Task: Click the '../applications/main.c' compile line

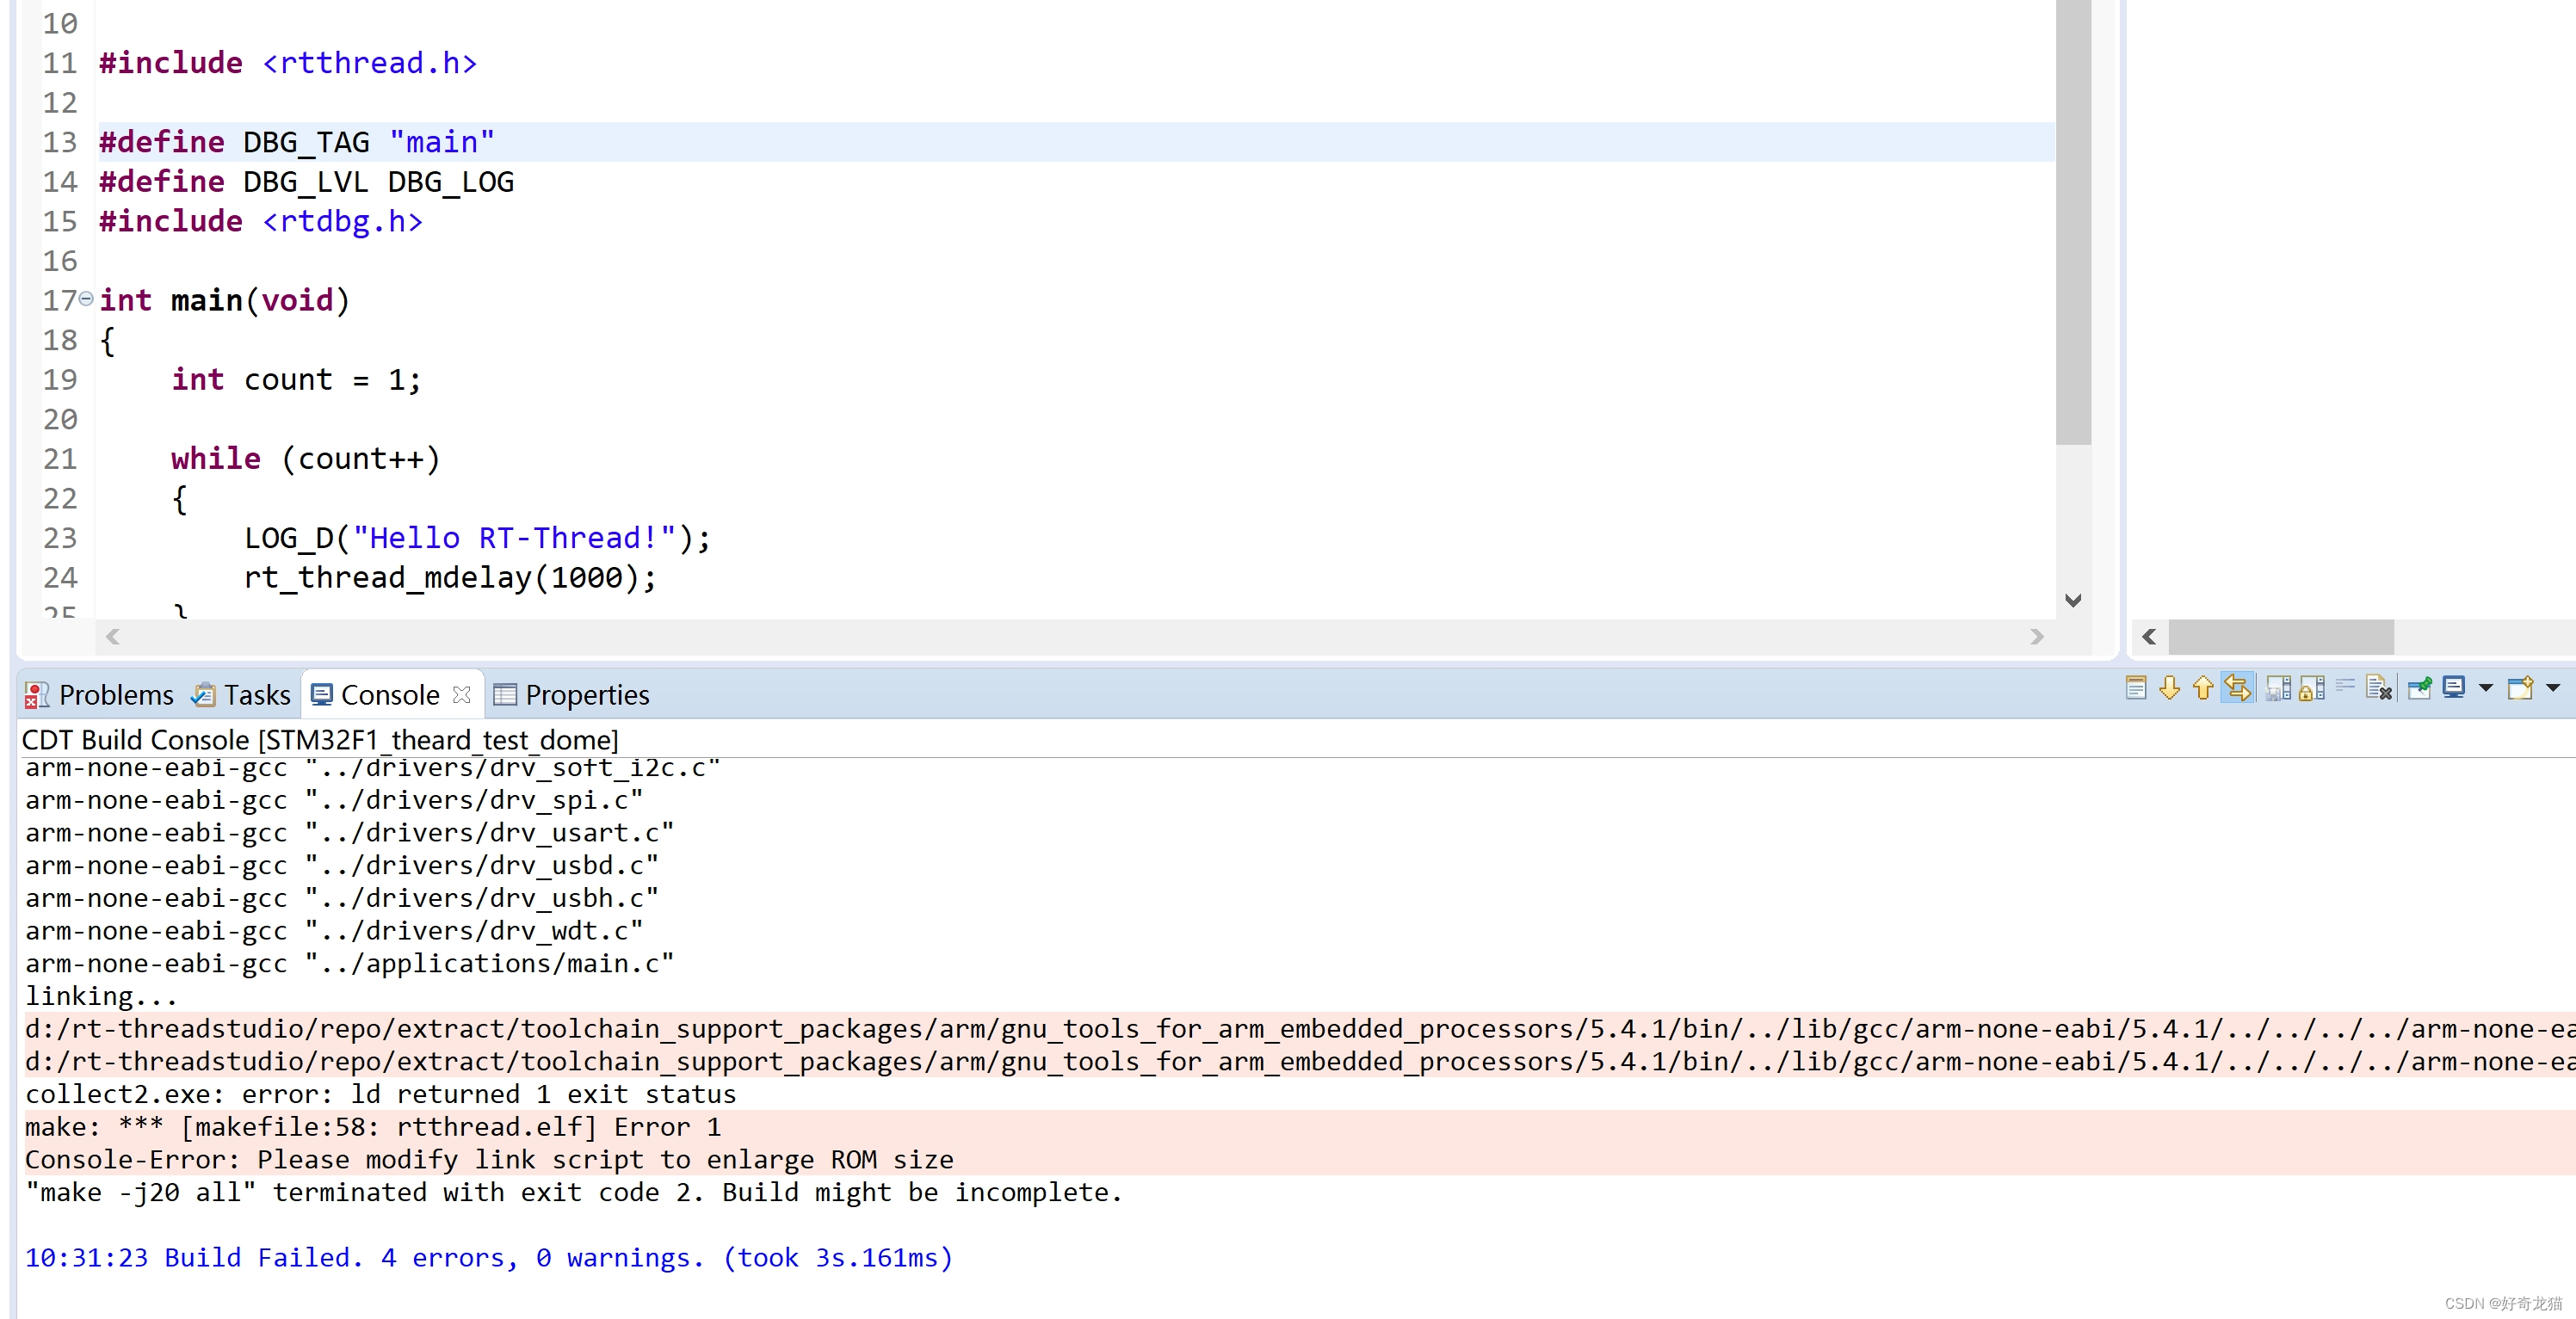Action: pos(350,963)
